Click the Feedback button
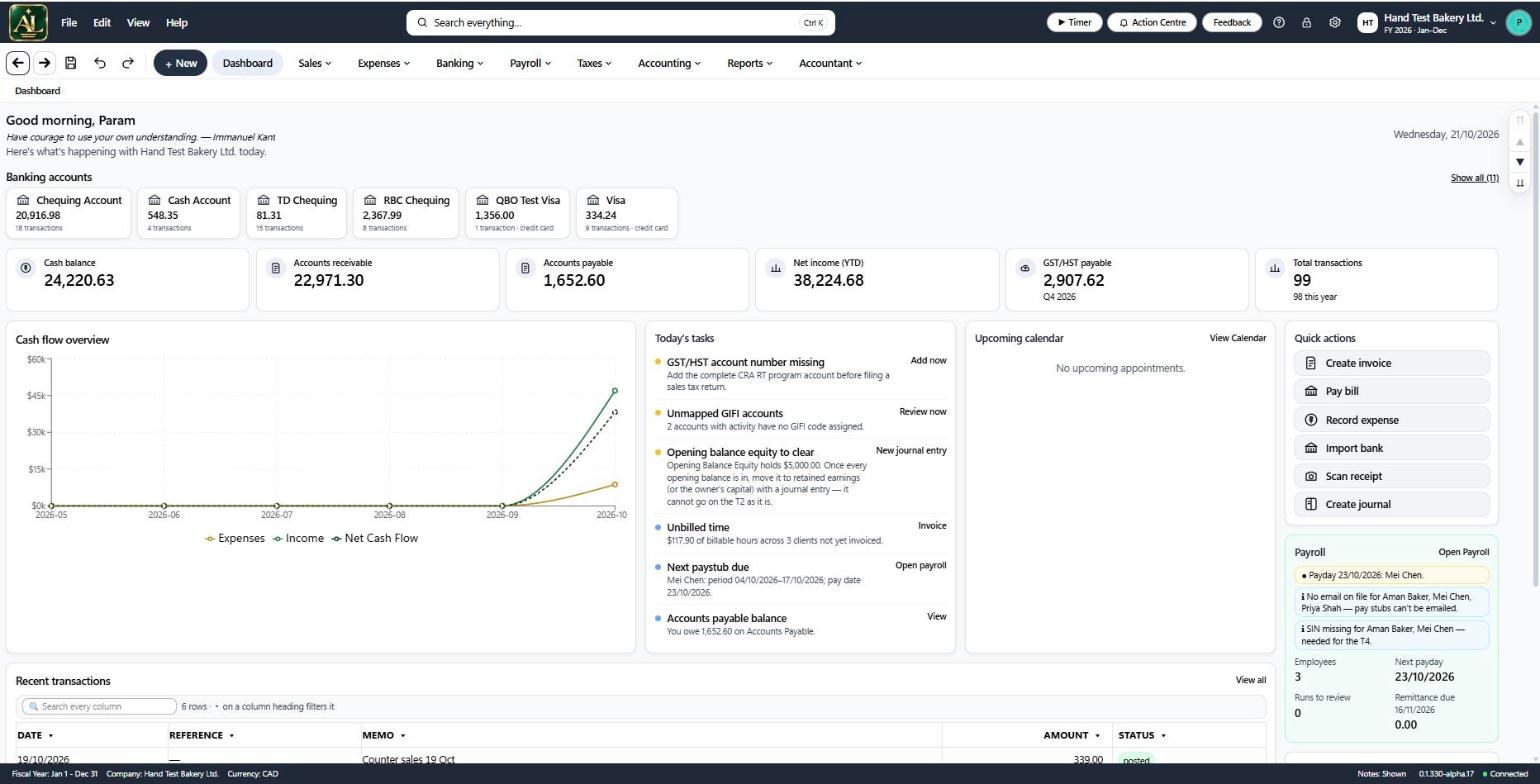 tap(1231, 22)
